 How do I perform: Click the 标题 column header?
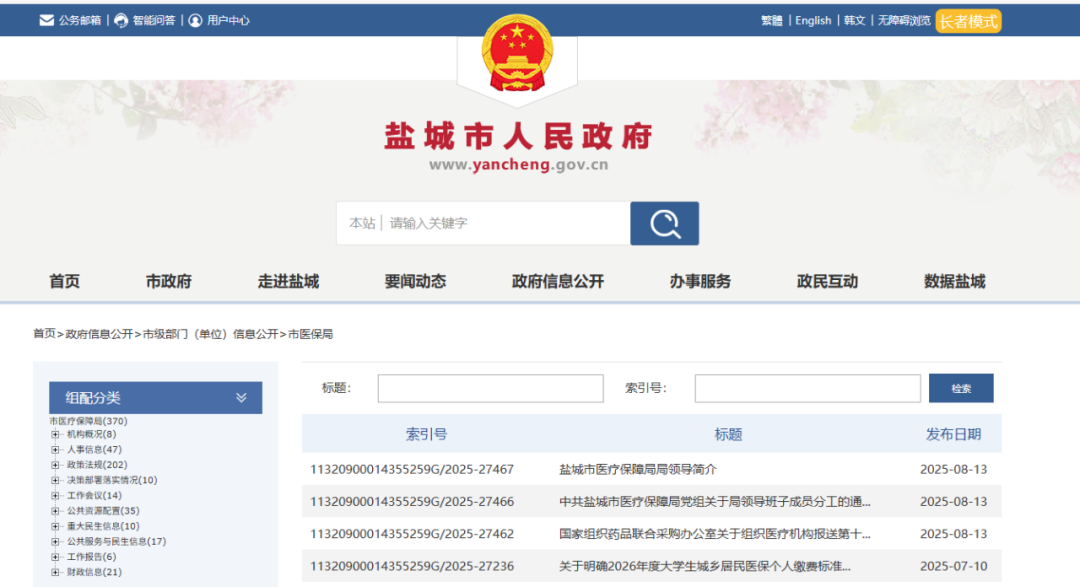[x=728, y=434]
